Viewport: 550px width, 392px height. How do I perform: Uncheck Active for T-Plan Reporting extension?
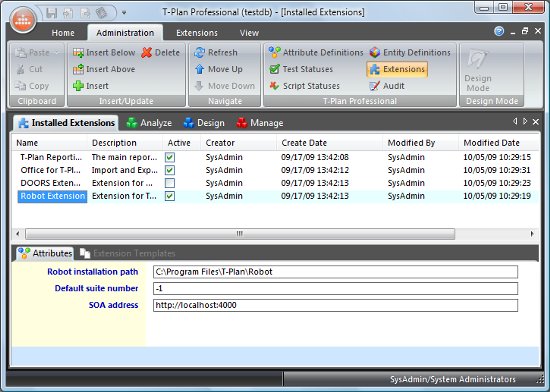[170, 157]
